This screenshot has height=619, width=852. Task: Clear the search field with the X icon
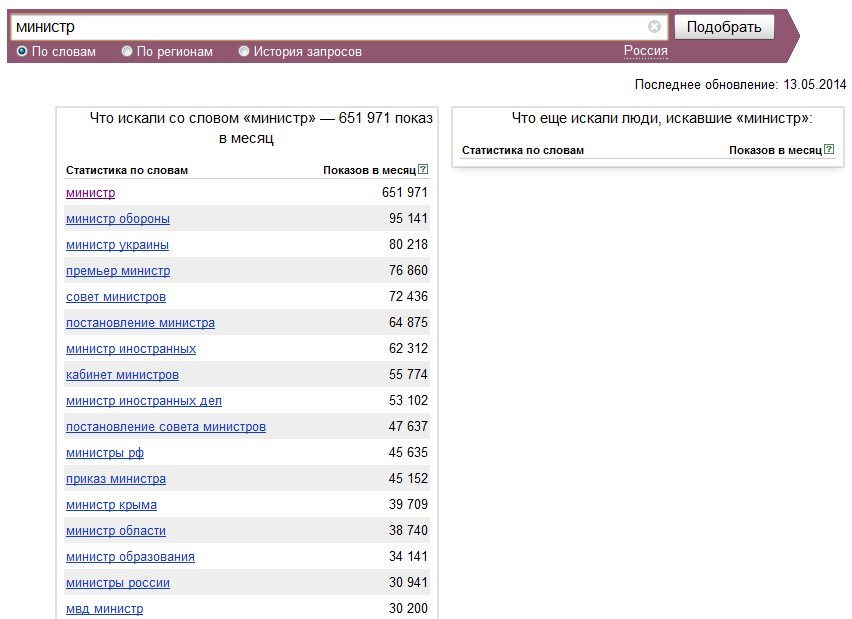pos(654,27)
